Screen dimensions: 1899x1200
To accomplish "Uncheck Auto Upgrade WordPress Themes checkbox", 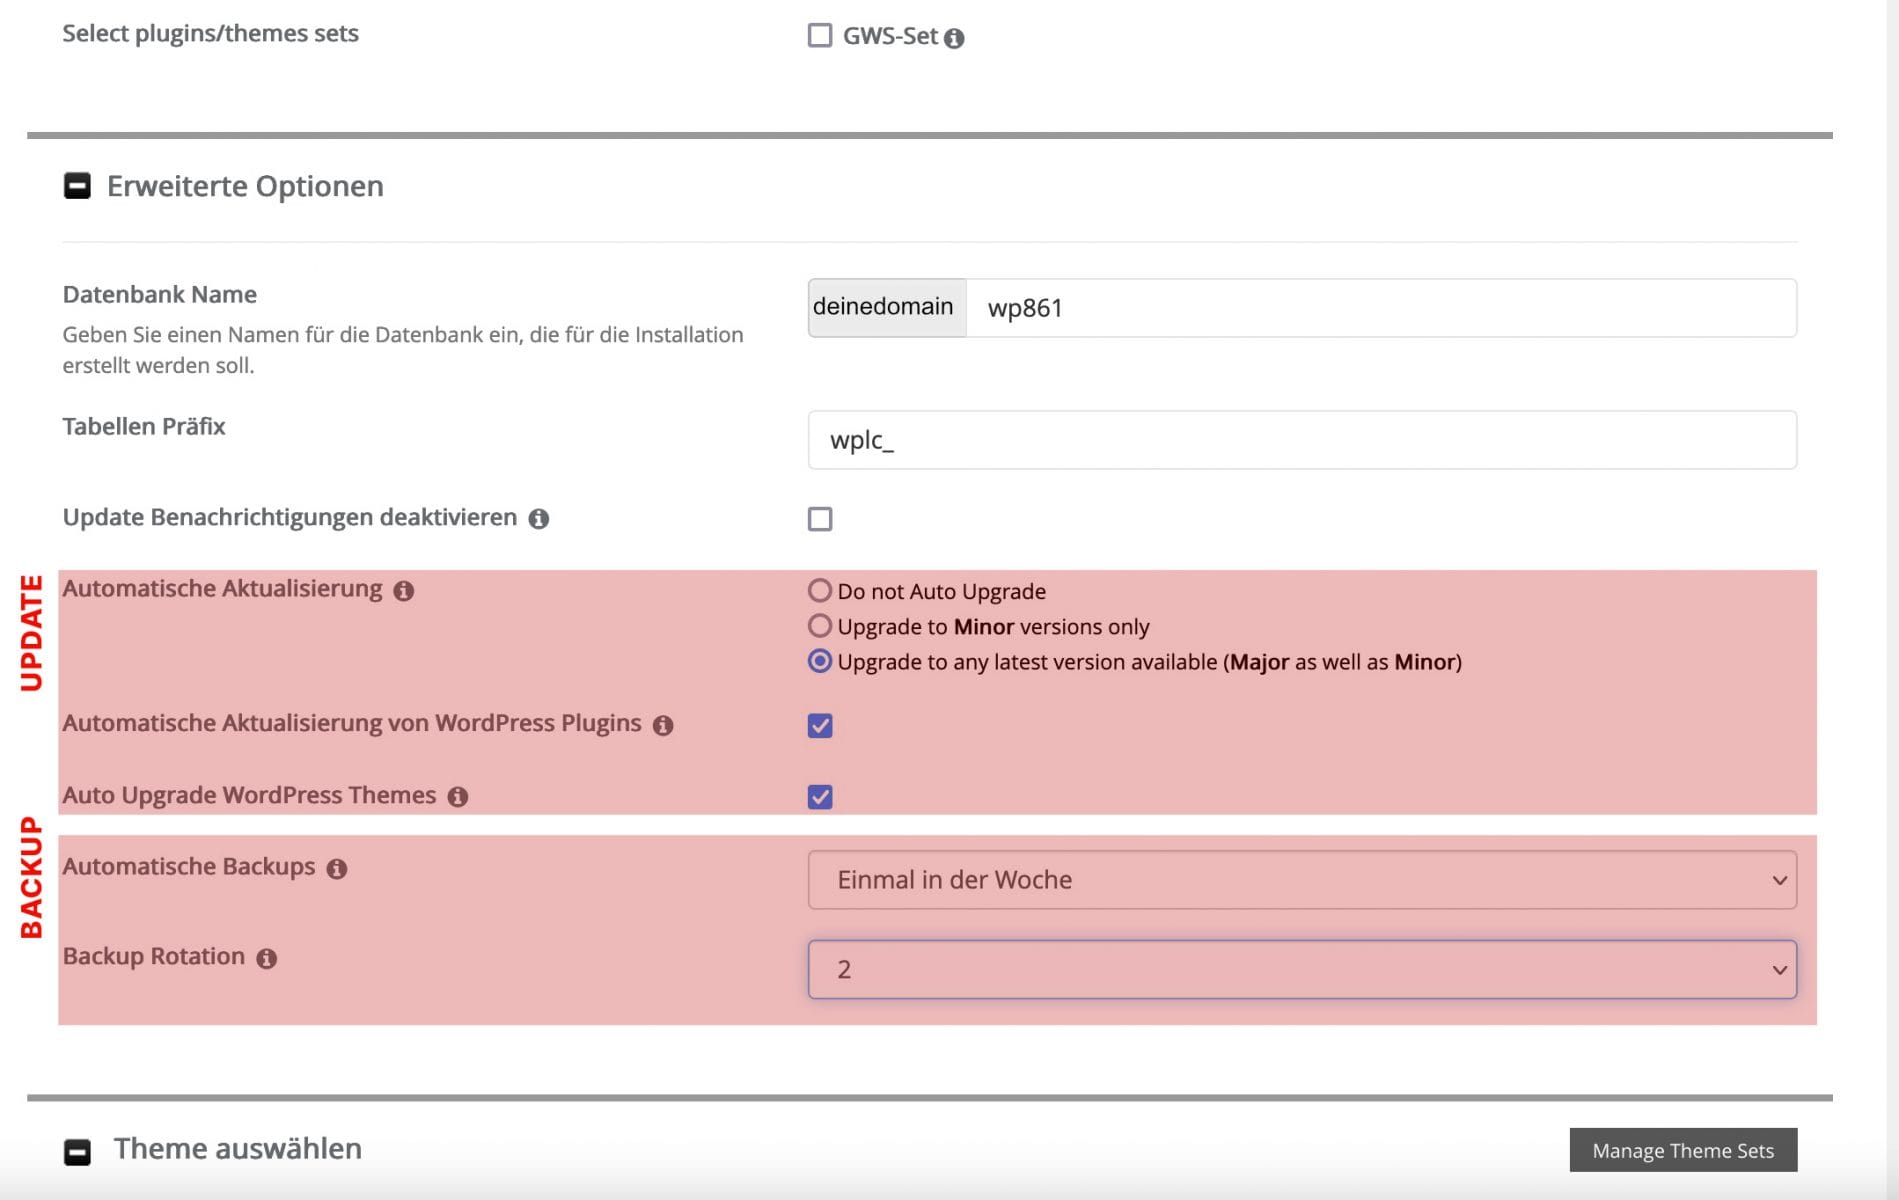I will coord(819,796).
